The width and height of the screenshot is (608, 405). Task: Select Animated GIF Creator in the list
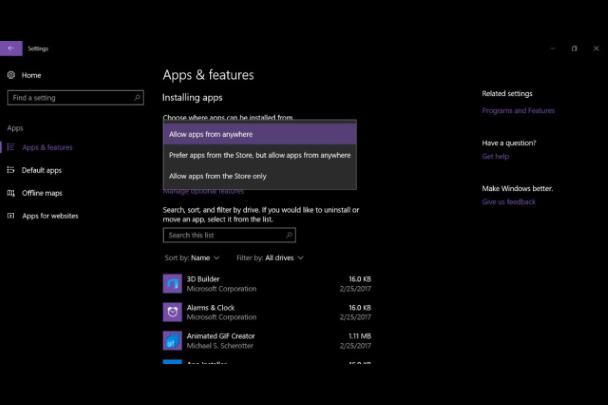tap(267, 341)
